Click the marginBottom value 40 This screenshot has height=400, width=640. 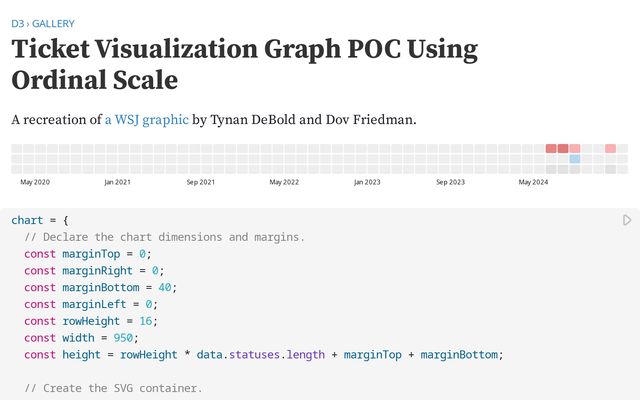(165, 287)
